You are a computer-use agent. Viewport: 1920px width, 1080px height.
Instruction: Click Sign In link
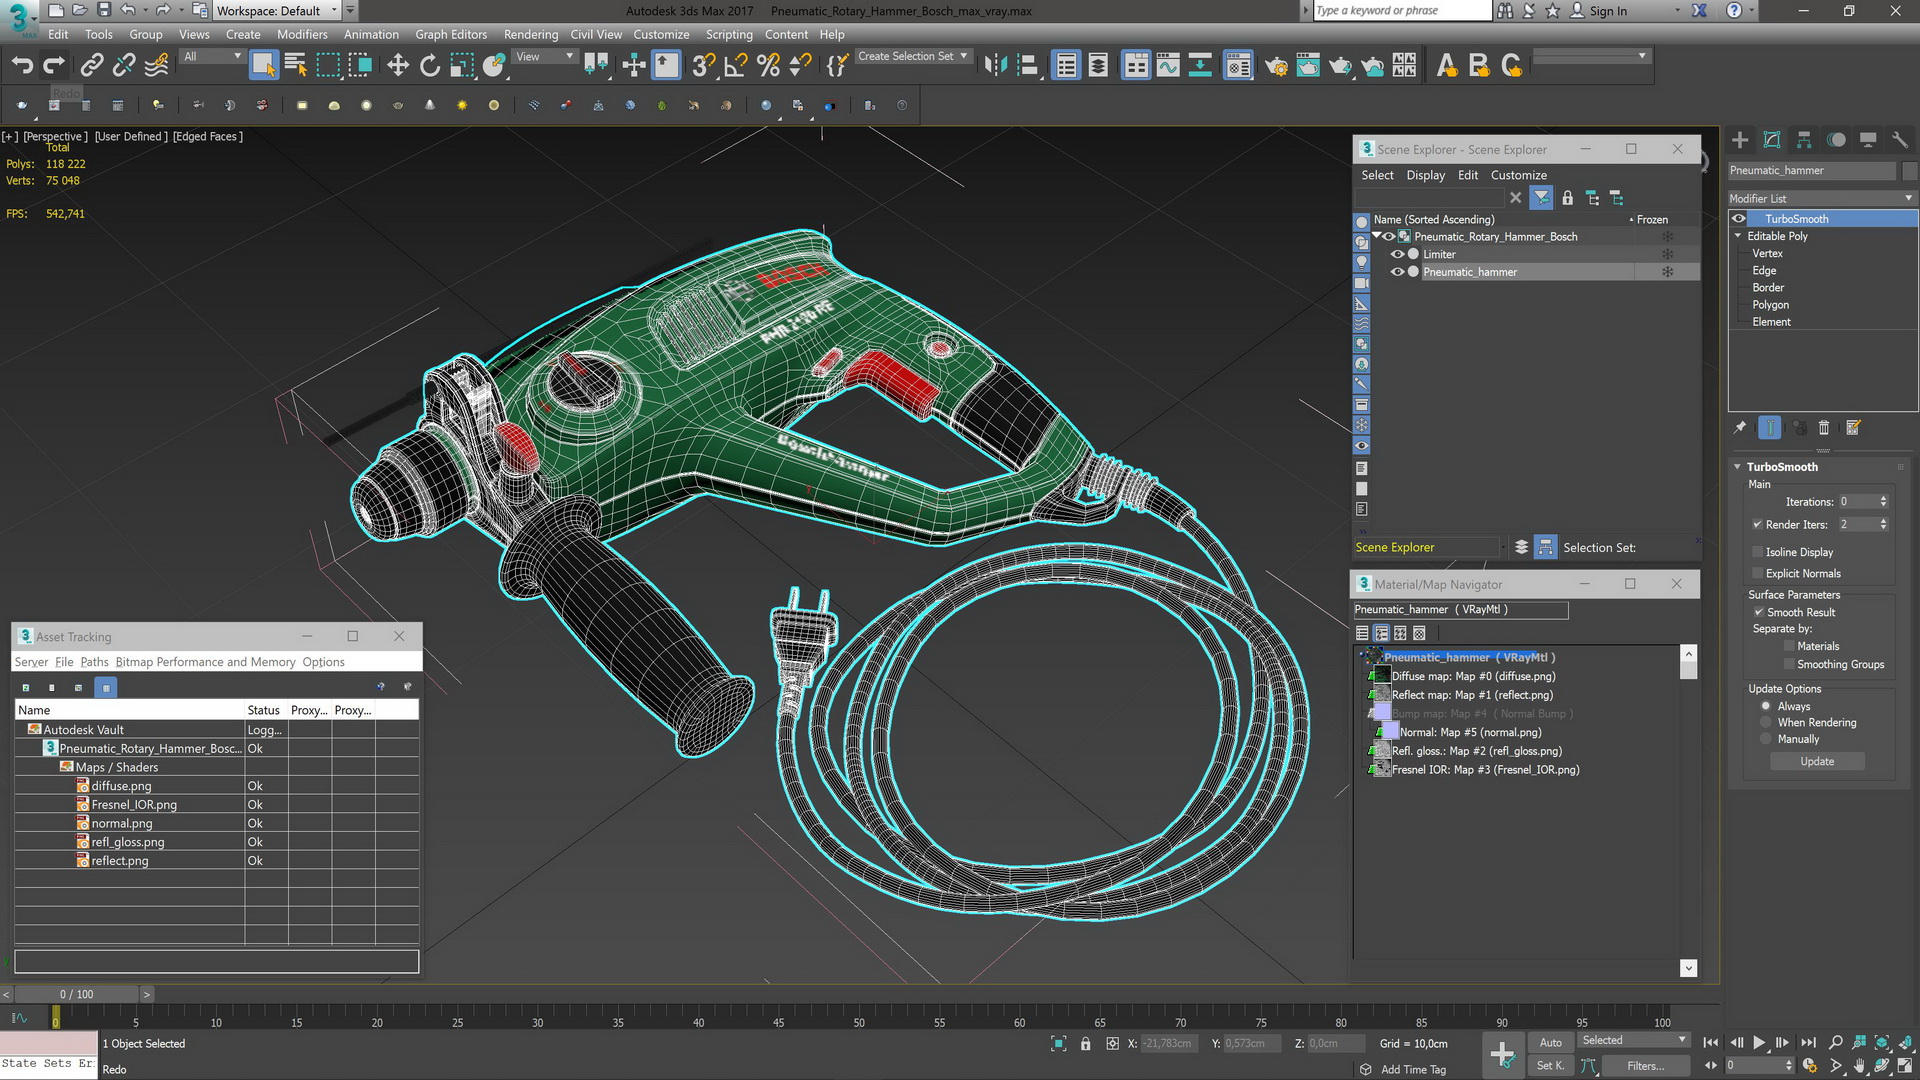tap(1608, 11)
